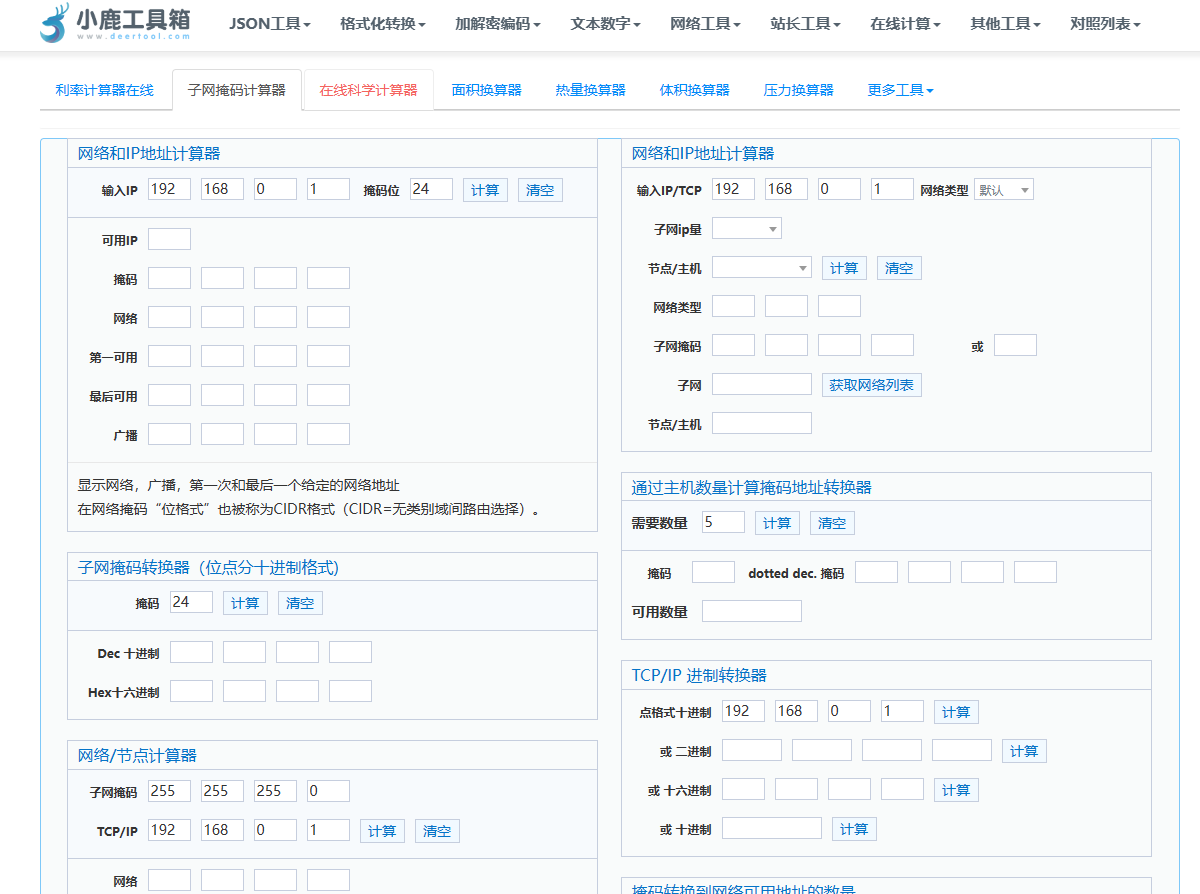Switch to the 体积换算器 tab
This screenshot has width=1200, height=894.
click(x=695, y=90)
